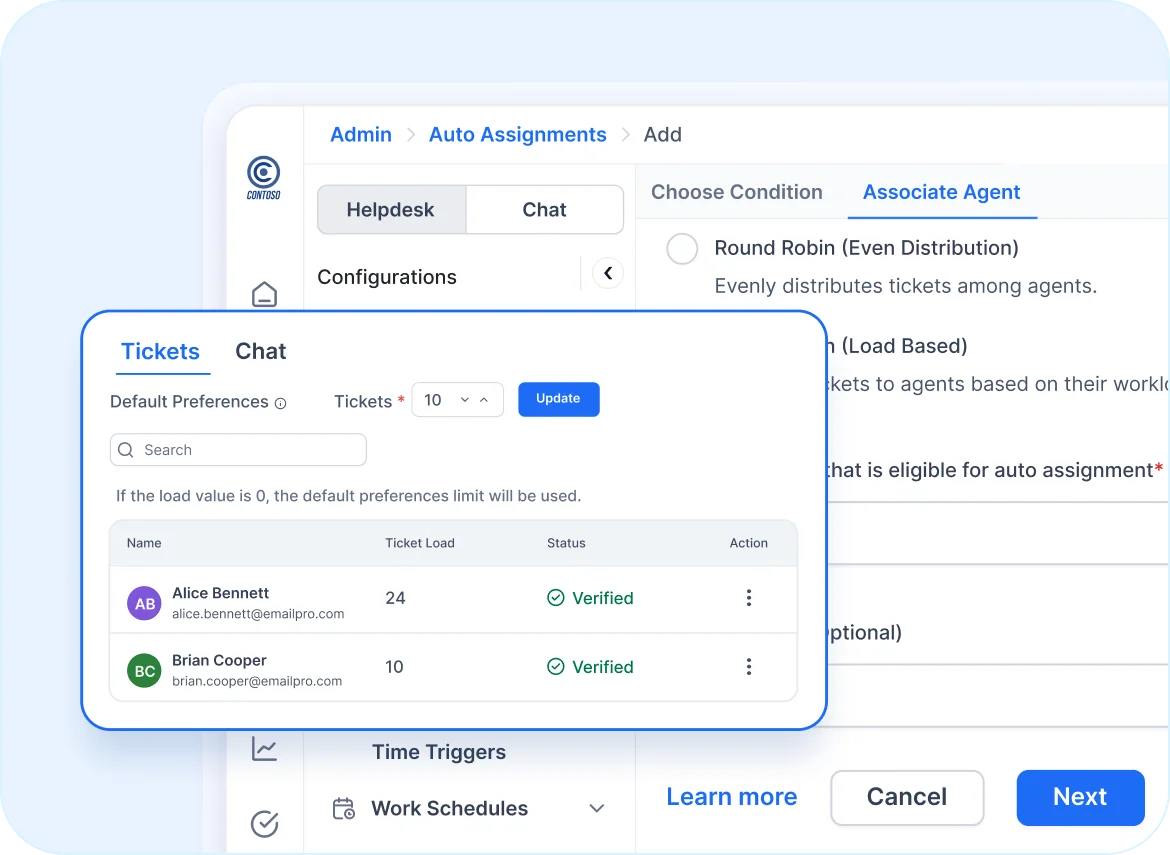Click Brian Cooper's name
The height and width of the screenshot is (855, 1170).
(219, 660)
